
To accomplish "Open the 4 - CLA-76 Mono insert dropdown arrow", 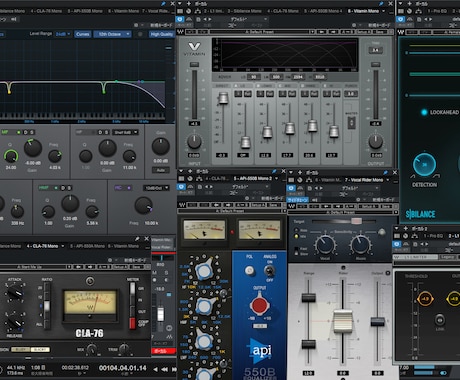I will click(63, 246).
